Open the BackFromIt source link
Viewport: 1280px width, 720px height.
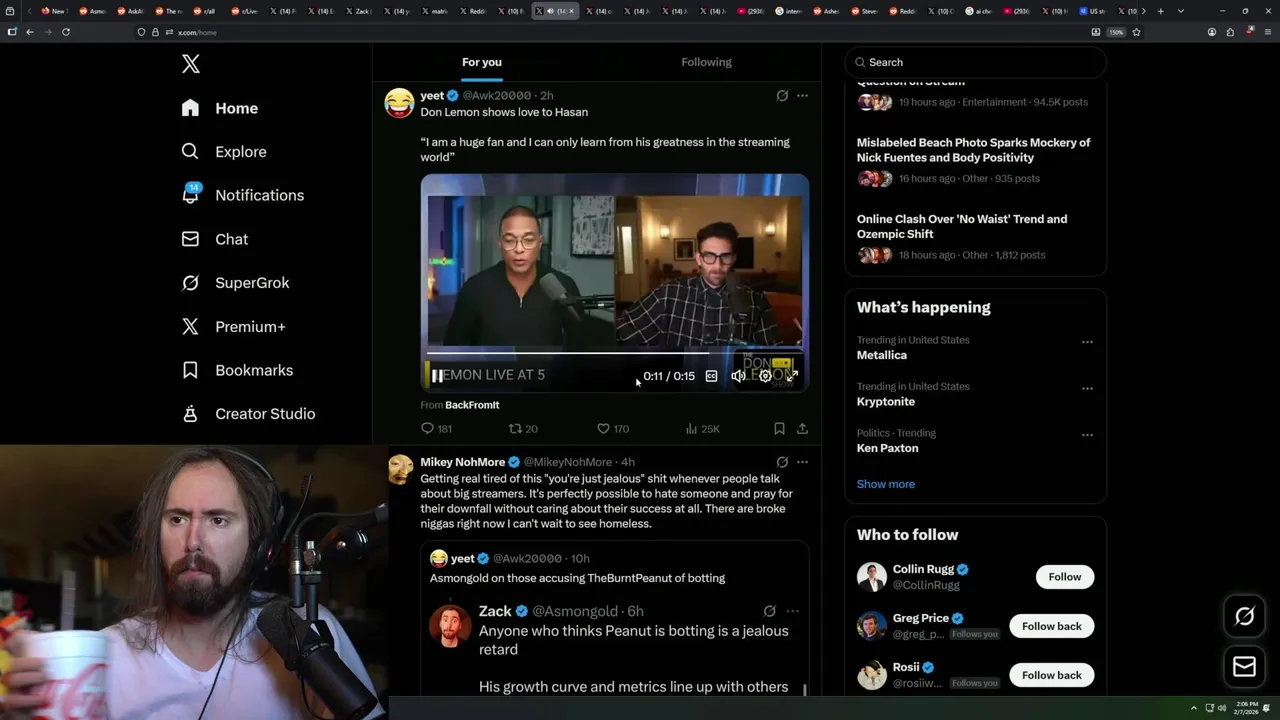(x=472, y=405)
